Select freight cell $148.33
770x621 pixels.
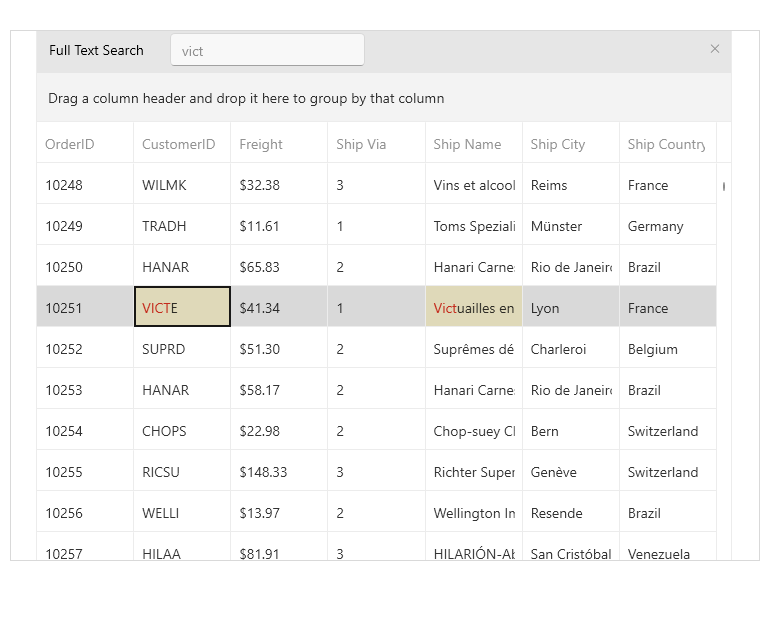(x=279, y=471)
